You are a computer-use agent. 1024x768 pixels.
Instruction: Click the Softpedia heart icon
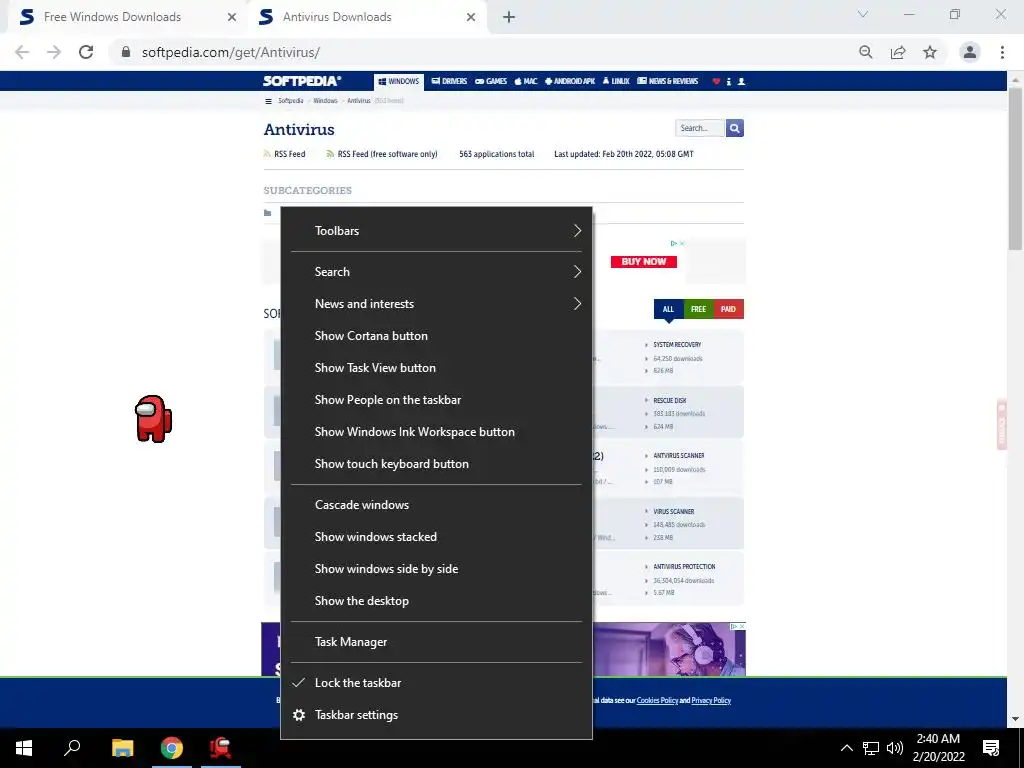[716, 82]
